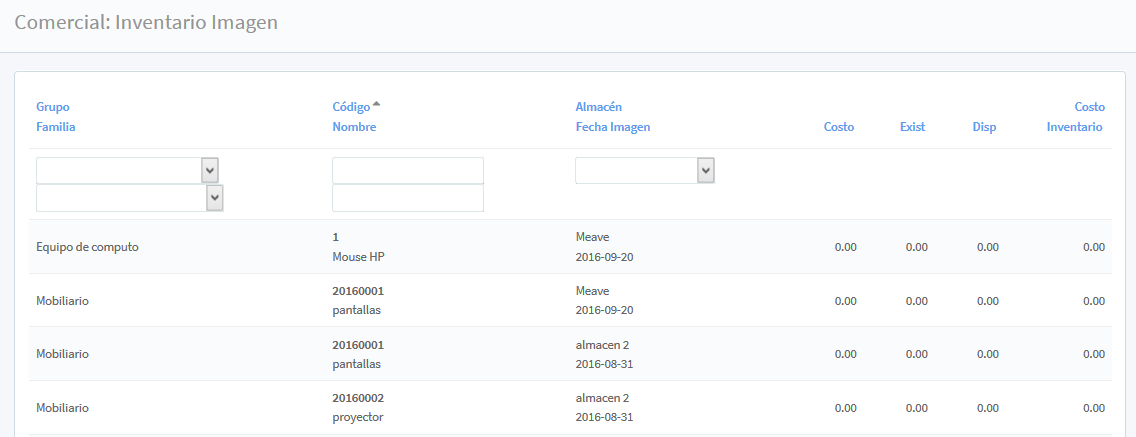Screen dimensions: 1136x437
Task: Sort by Familia column header
Action: click(x=56, y=127)
